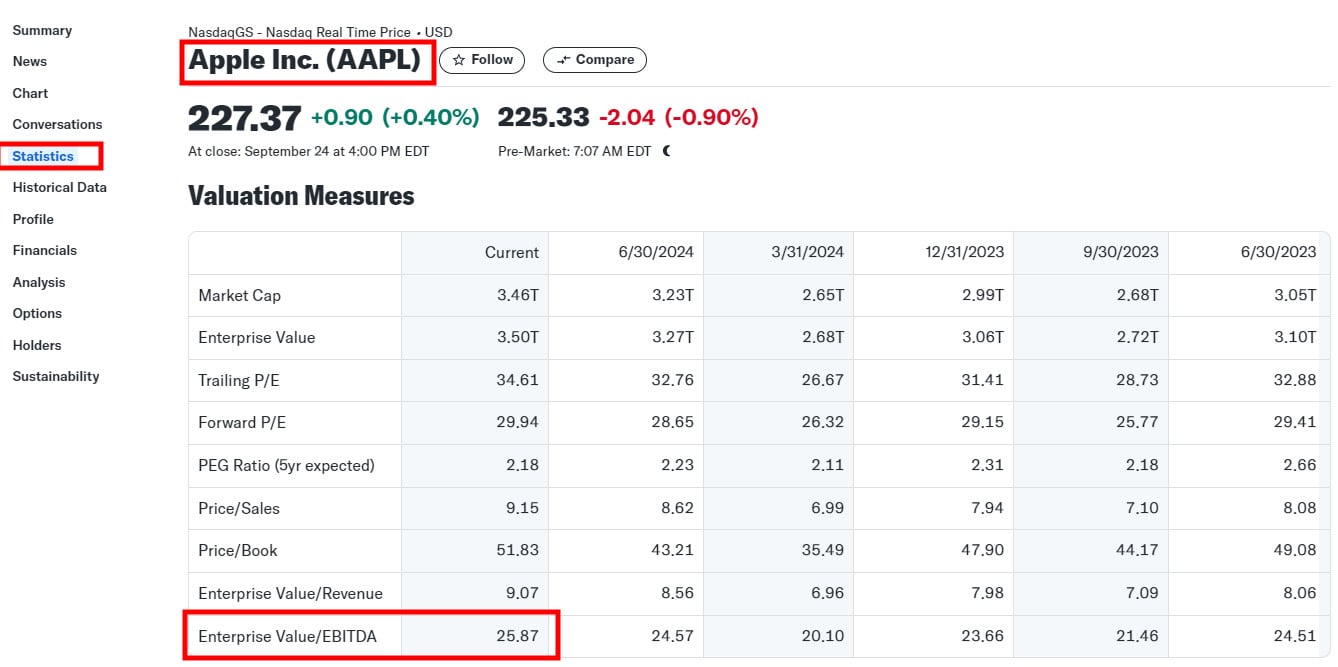Click the Compare button with arrows icon
1338x667 pixels.
coord(595,60)
